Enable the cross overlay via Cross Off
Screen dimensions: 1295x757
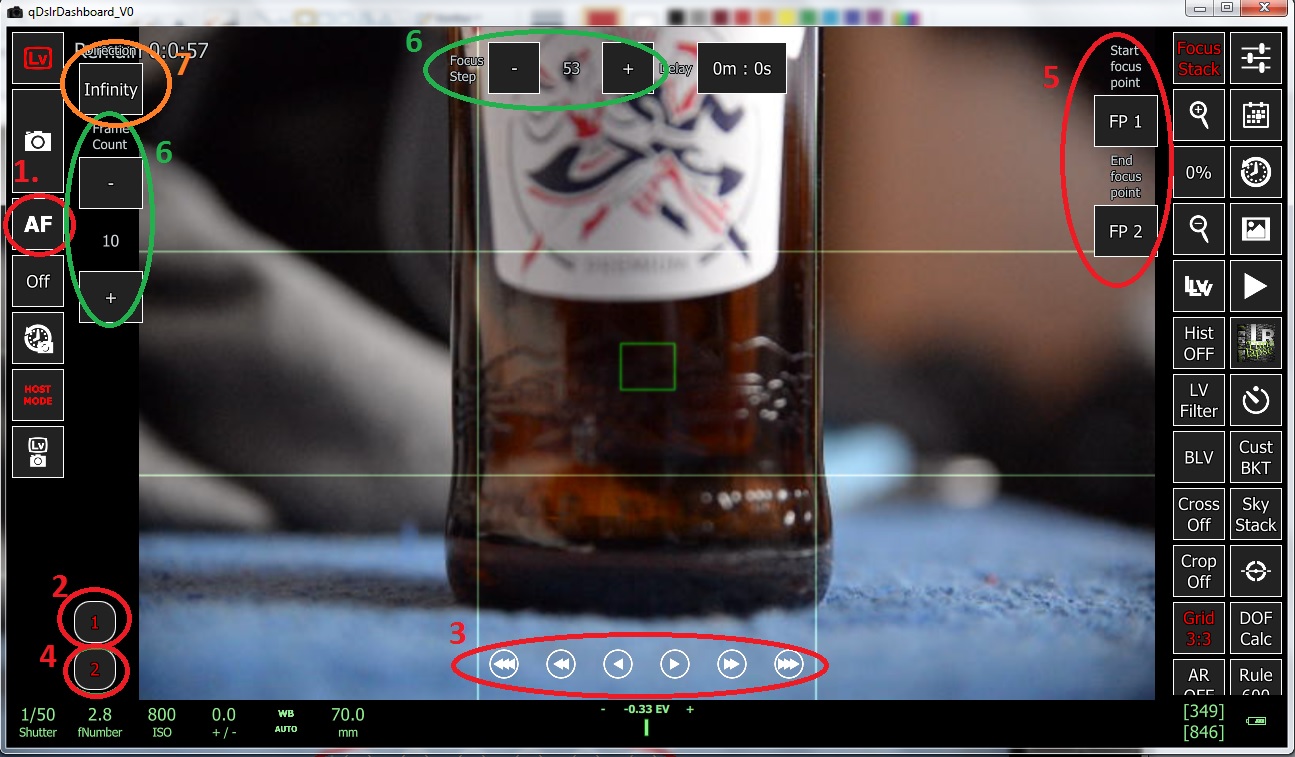1198,513
